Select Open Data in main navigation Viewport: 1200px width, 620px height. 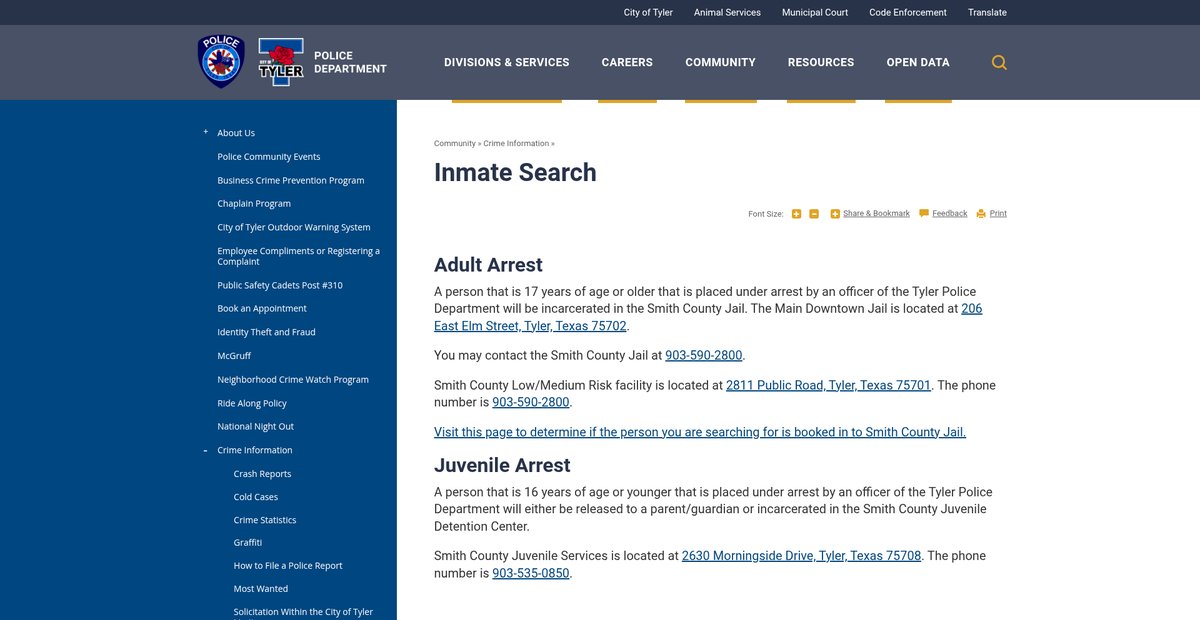coord(917,62)
